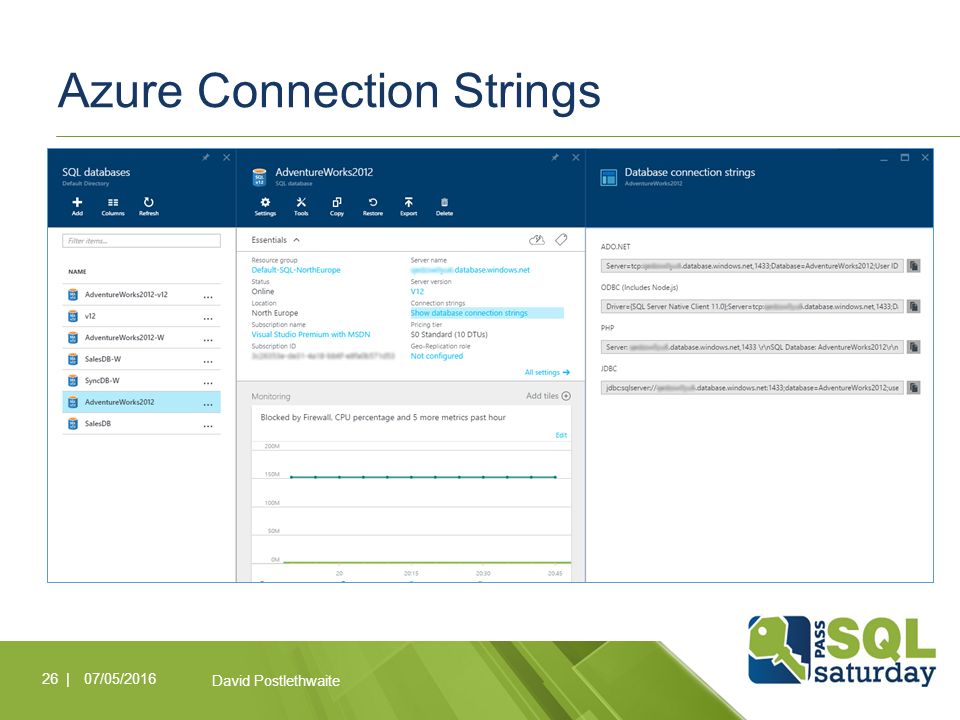This screenshot has width=960, height=720.
Task: Click the Database connection strings header icon
Action: coord(609,177)
